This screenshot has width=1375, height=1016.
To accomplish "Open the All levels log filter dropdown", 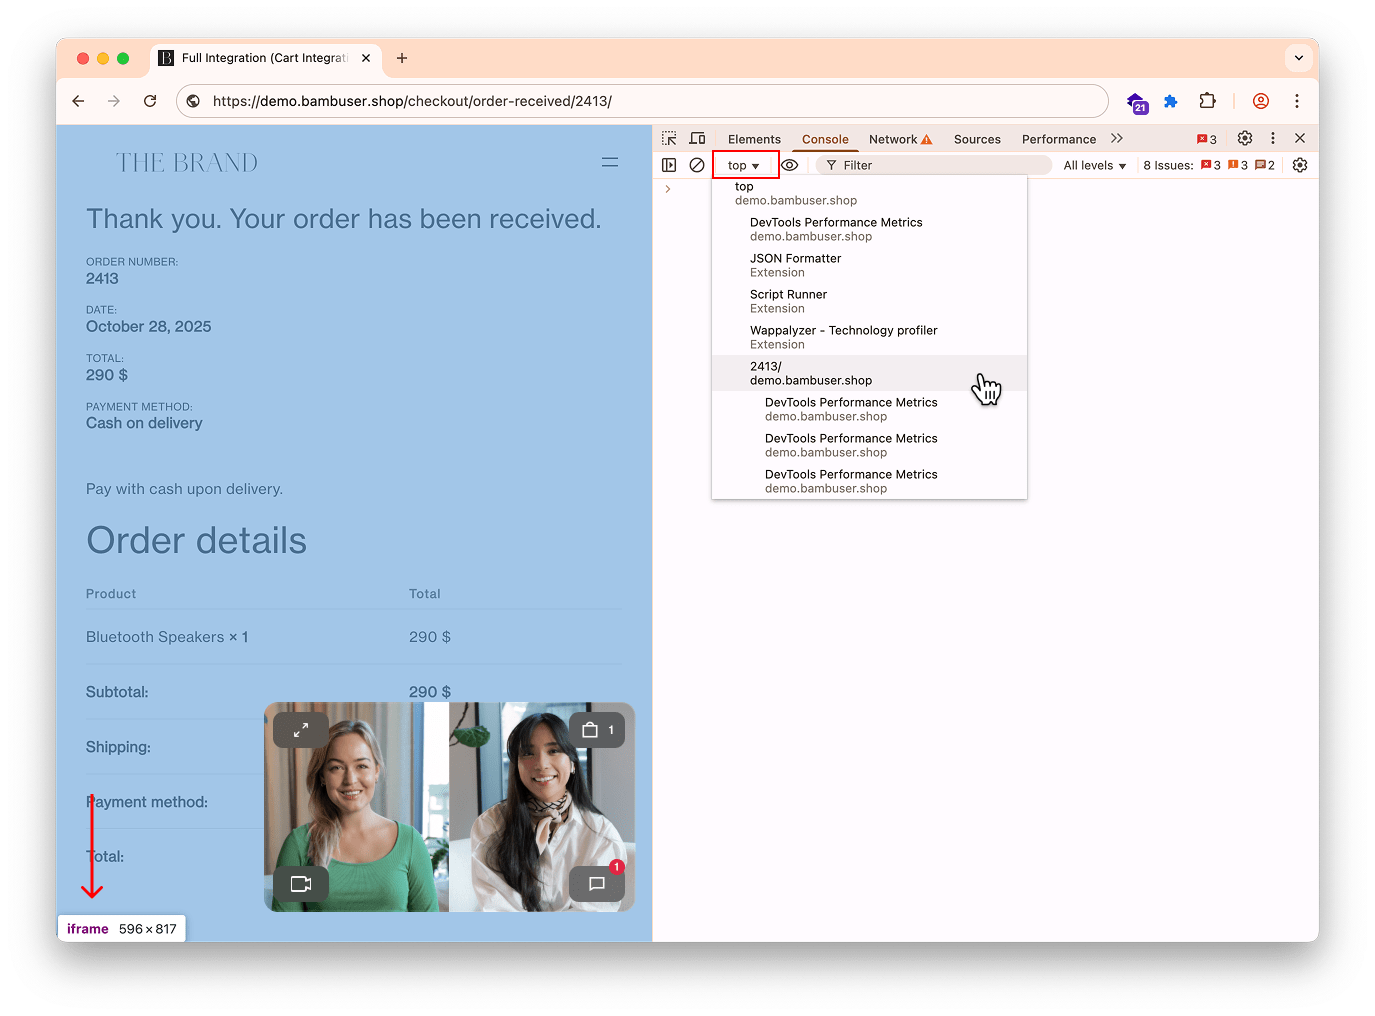I will click(x=1093, y=164).
